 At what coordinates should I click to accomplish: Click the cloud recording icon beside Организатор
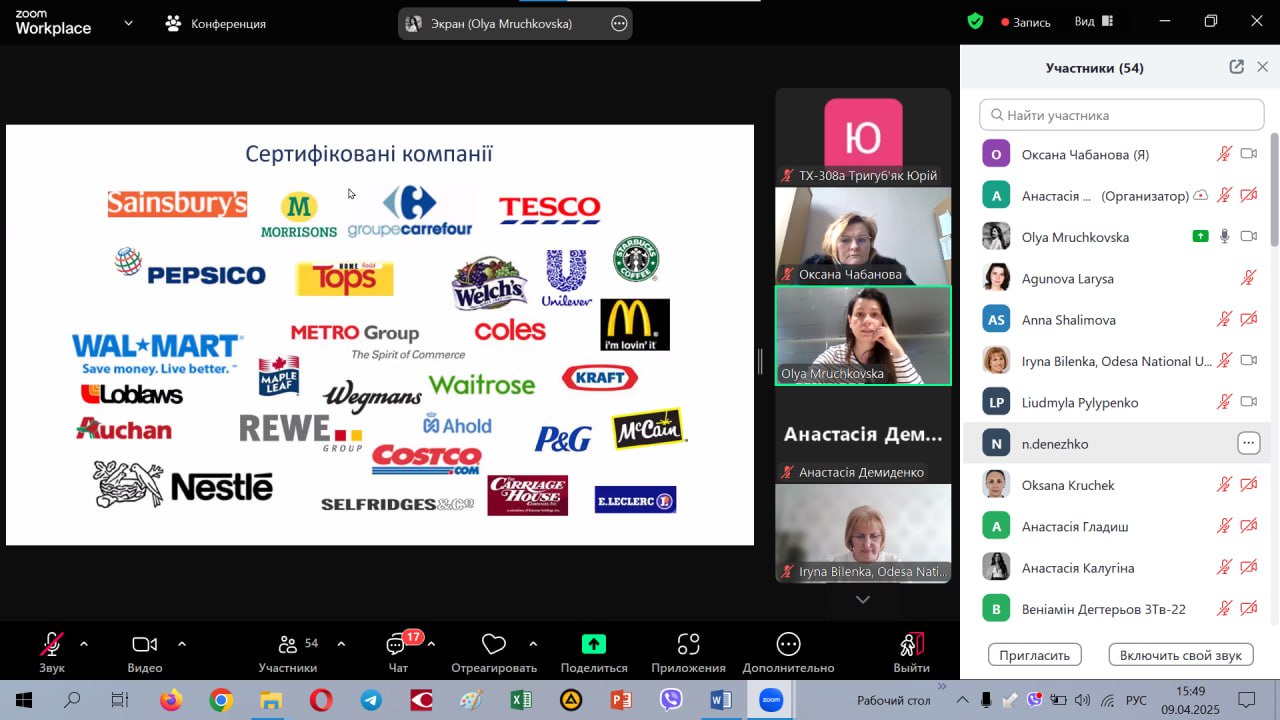click(1201, 196)
